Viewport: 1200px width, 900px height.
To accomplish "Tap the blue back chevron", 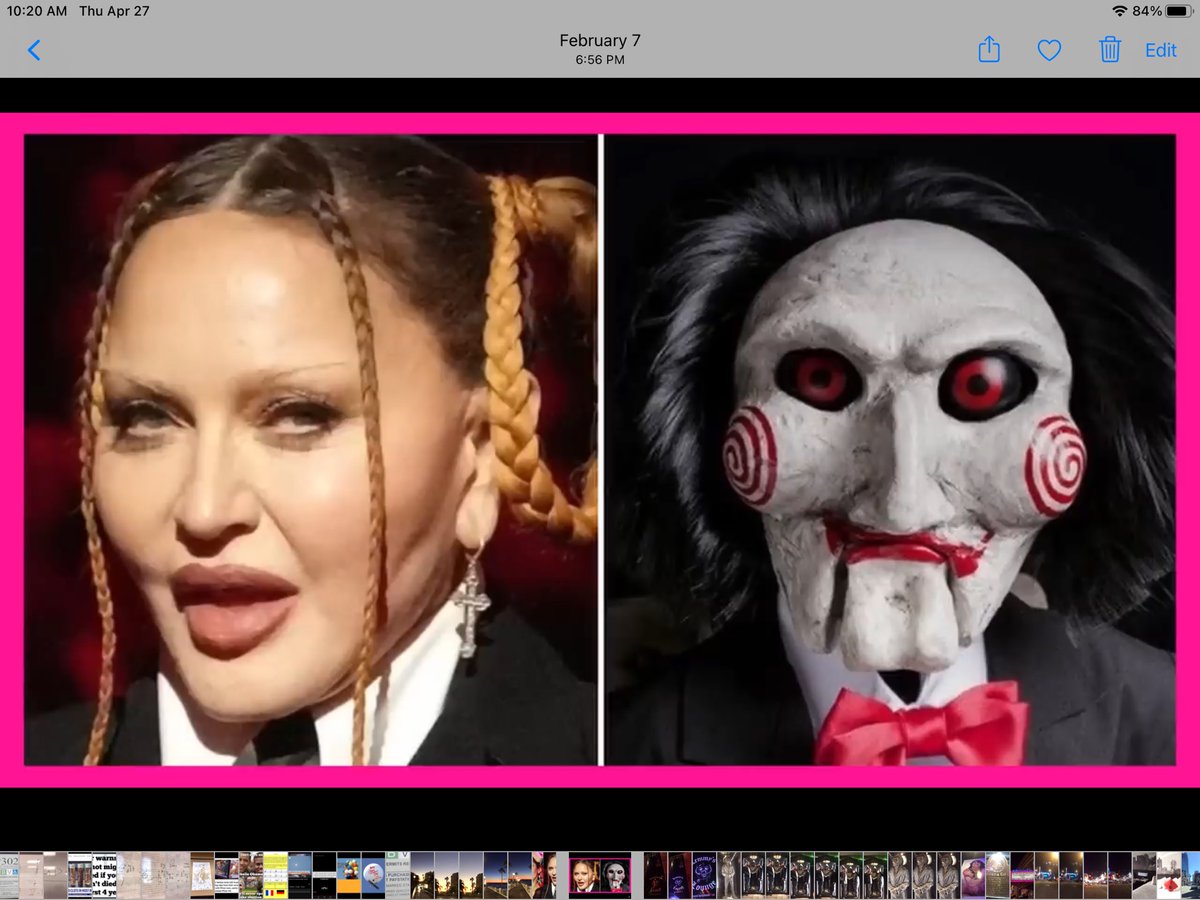I will (x=34, y=50).
